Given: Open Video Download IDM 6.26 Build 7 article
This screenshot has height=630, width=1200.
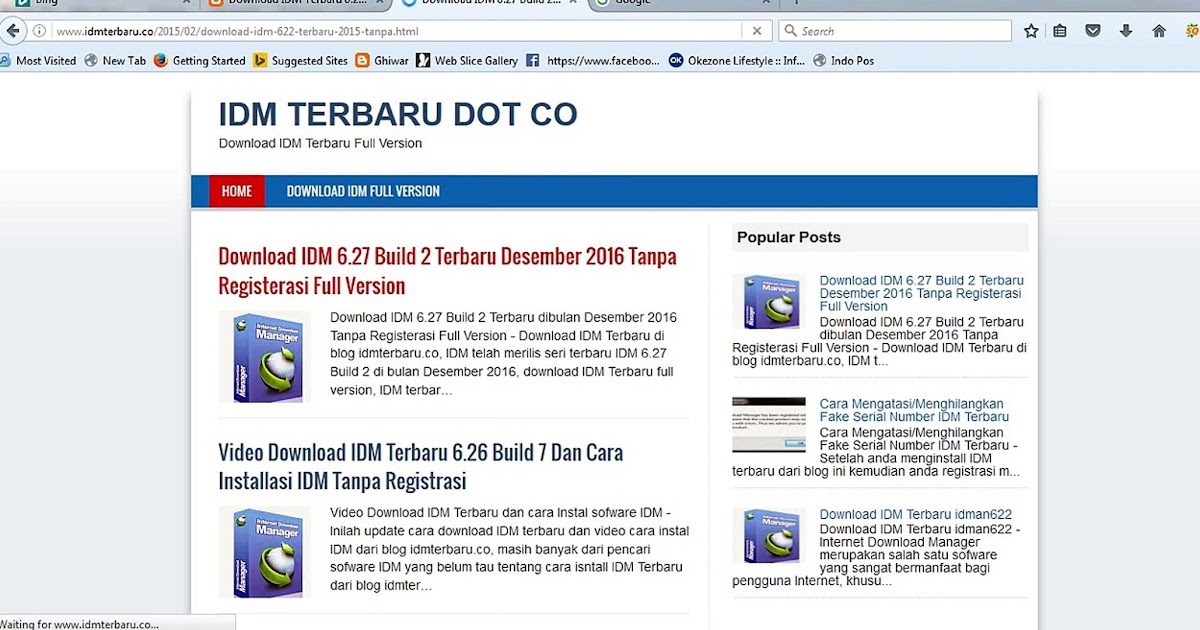Looking at the screenshot, I should 421,466.
